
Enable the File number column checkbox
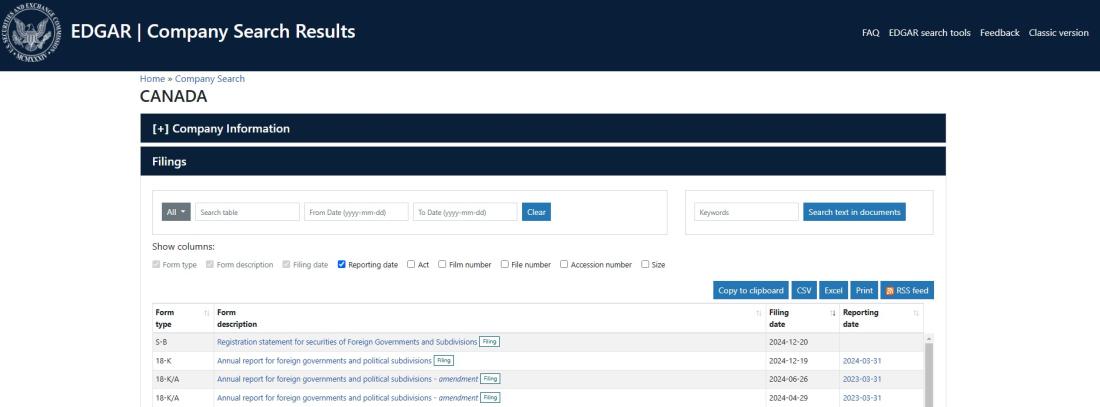(x=504, y=265)
